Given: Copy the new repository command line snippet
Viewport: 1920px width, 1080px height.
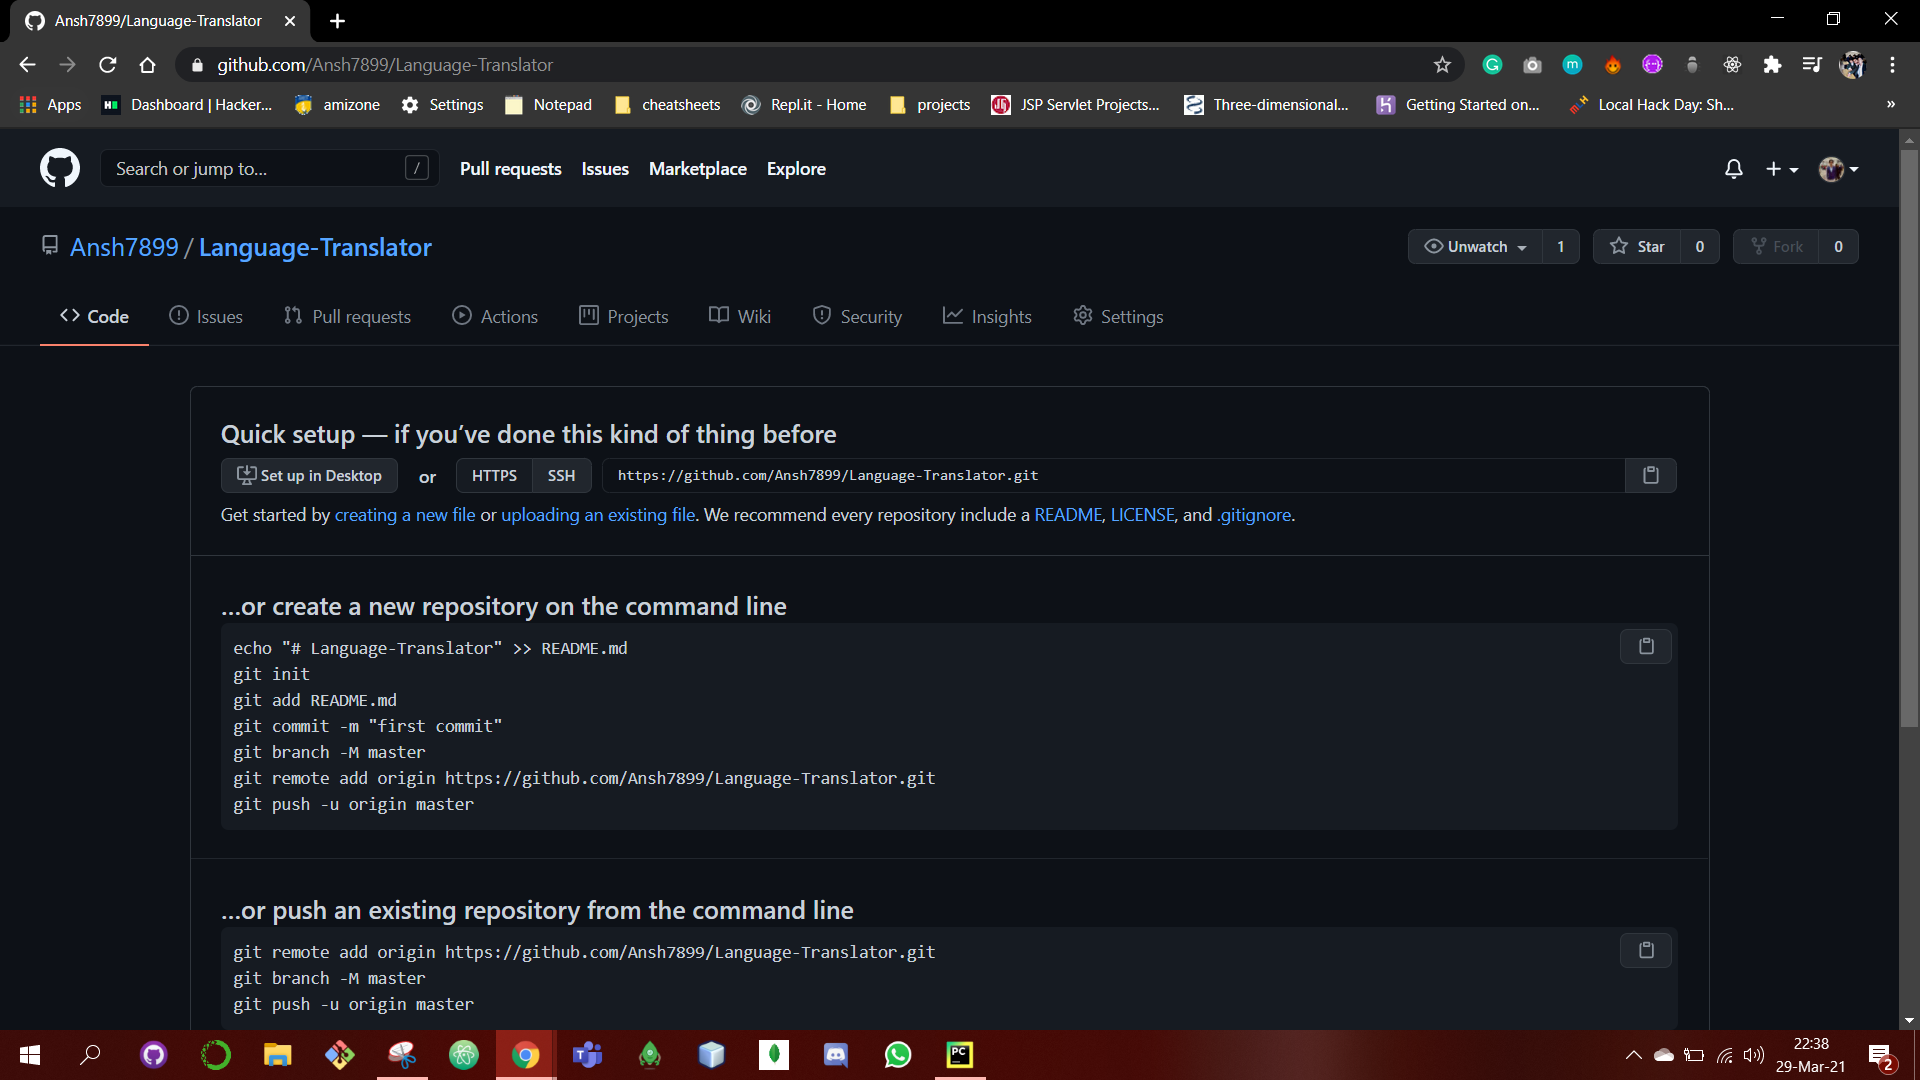Looking at the screenshot, I should 1645,647.
